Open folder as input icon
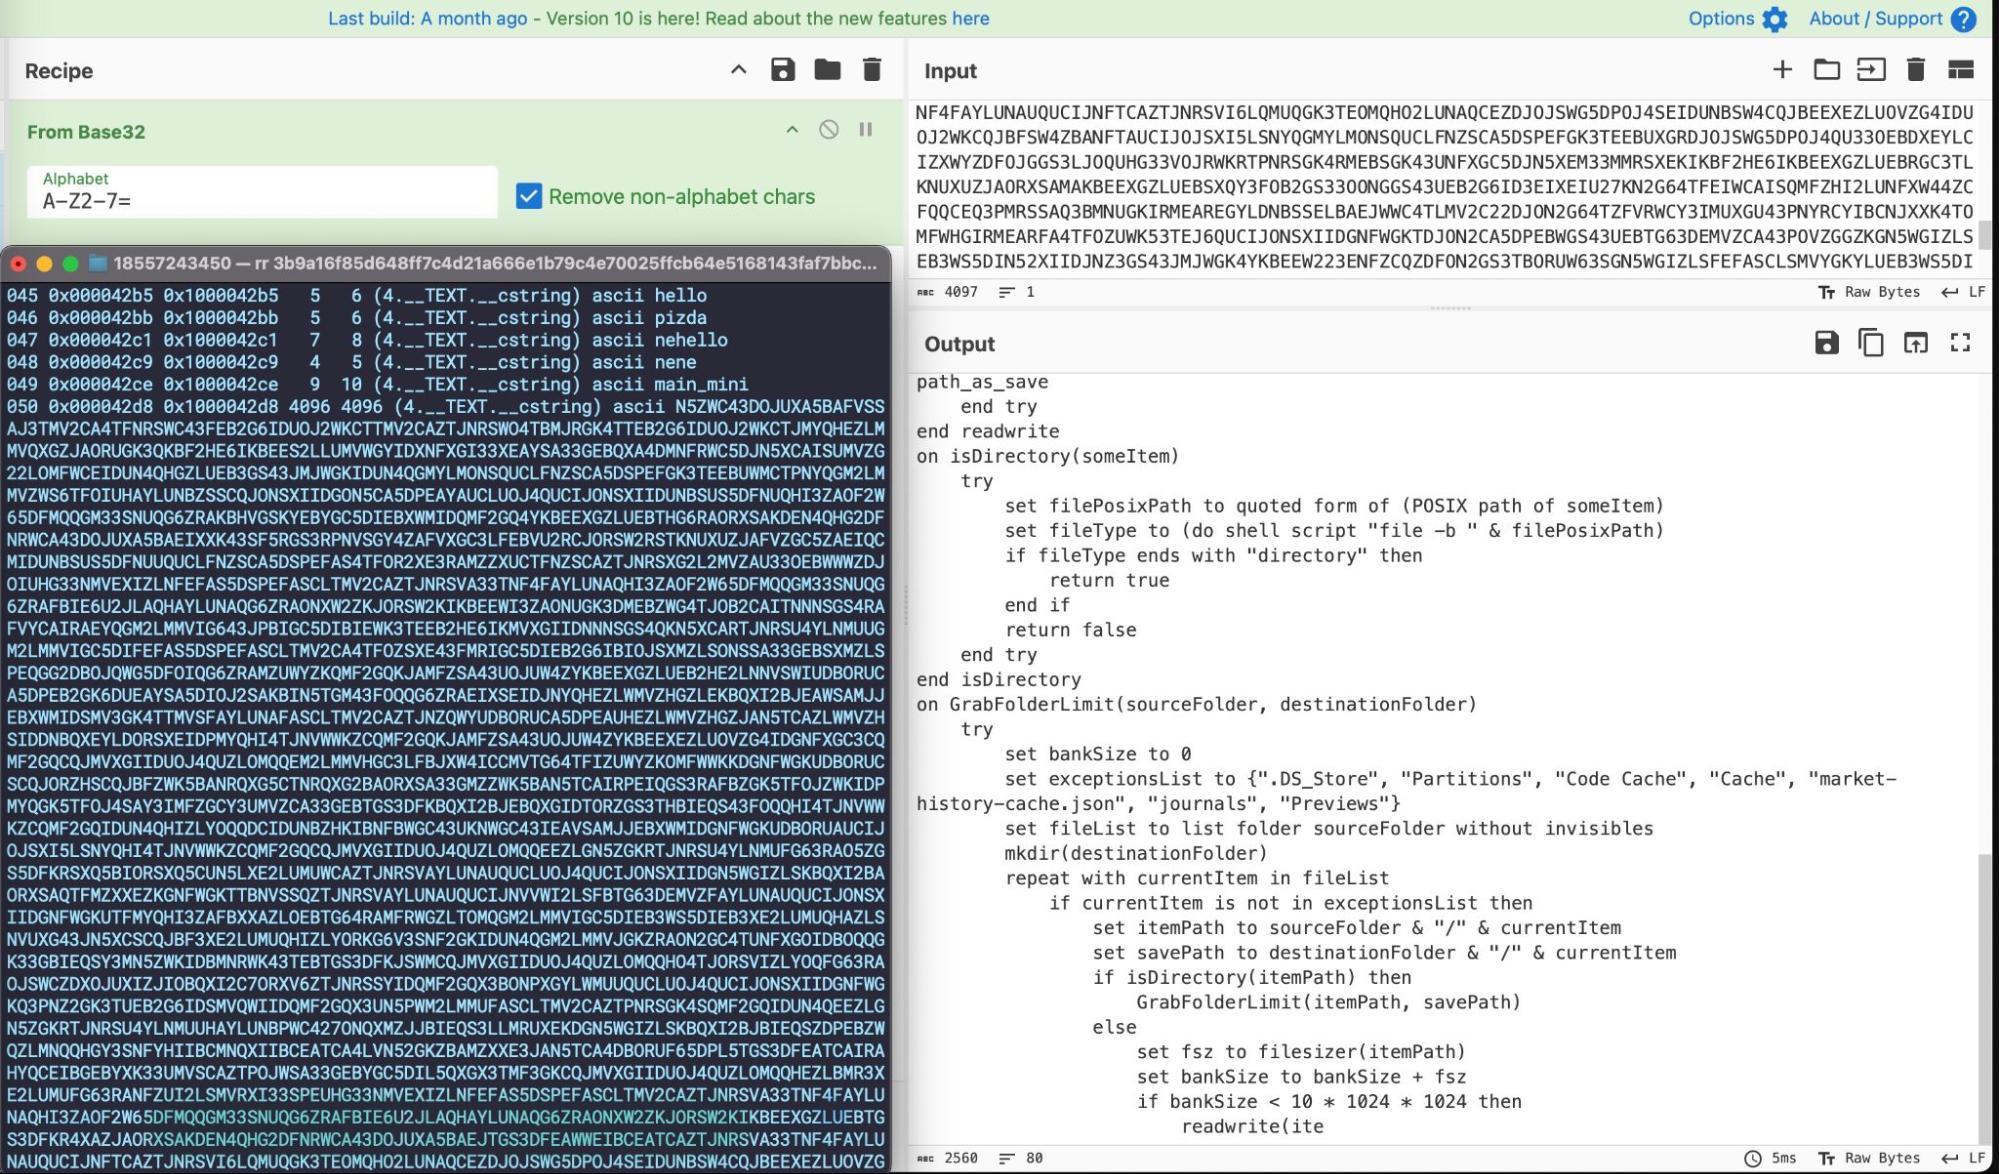The width and height of the screenshot is (1999, 1174). click(x=1827, y=70)
